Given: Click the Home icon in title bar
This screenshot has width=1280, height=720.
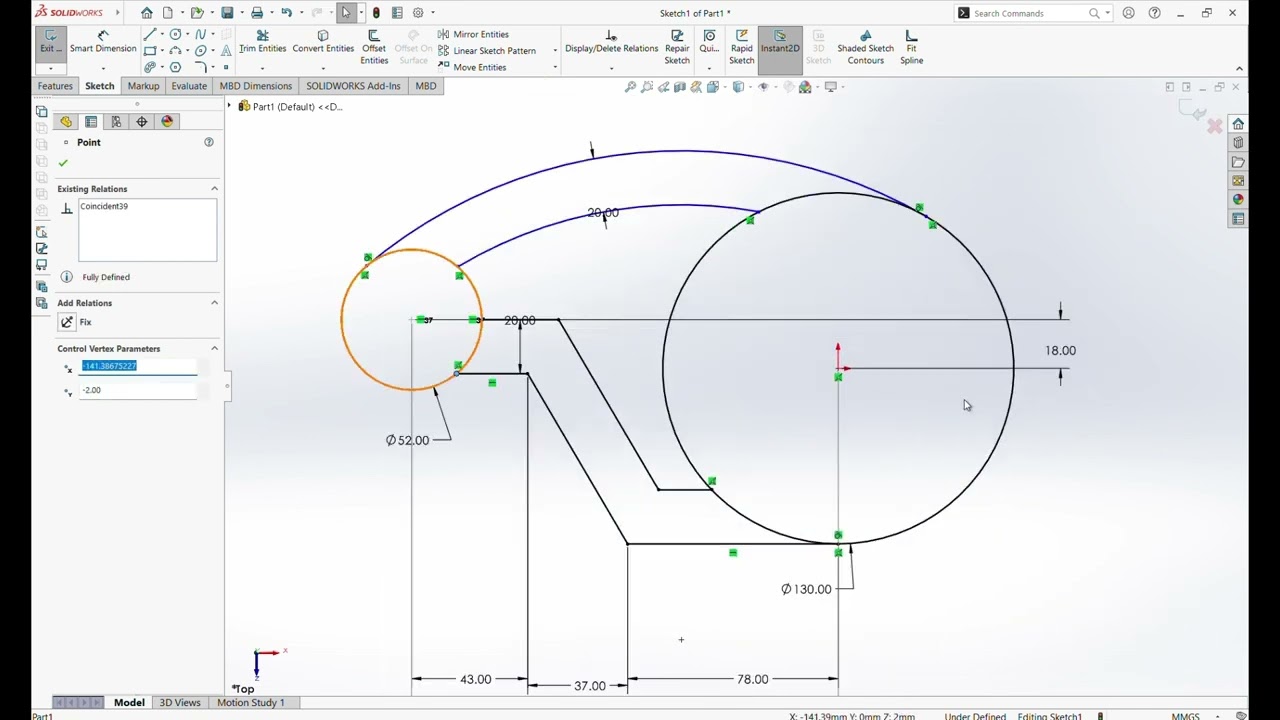Looking at the screenshot, I should [147, 13].
